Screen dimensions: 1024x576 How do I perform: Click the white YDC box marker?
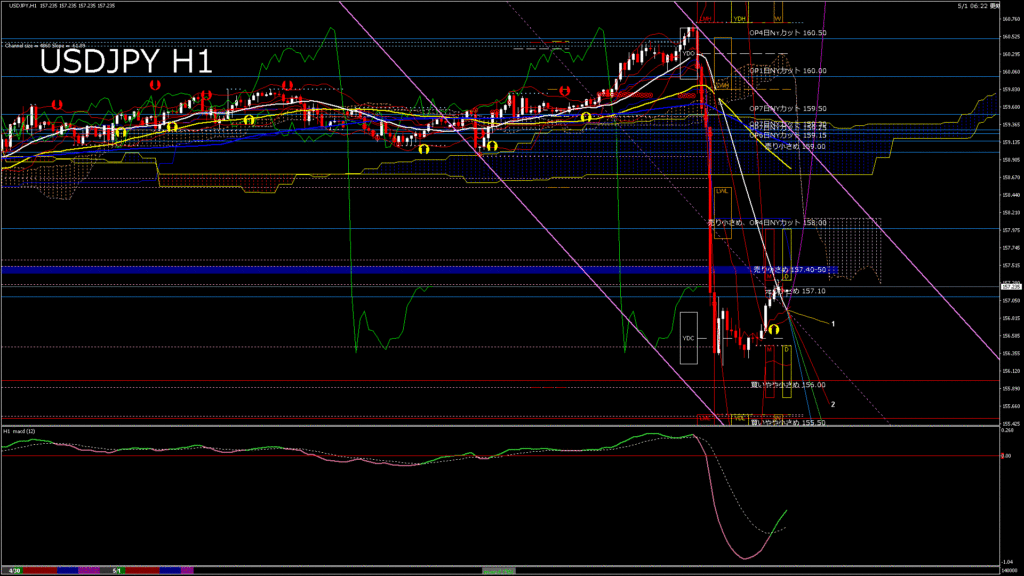(688, 338)
